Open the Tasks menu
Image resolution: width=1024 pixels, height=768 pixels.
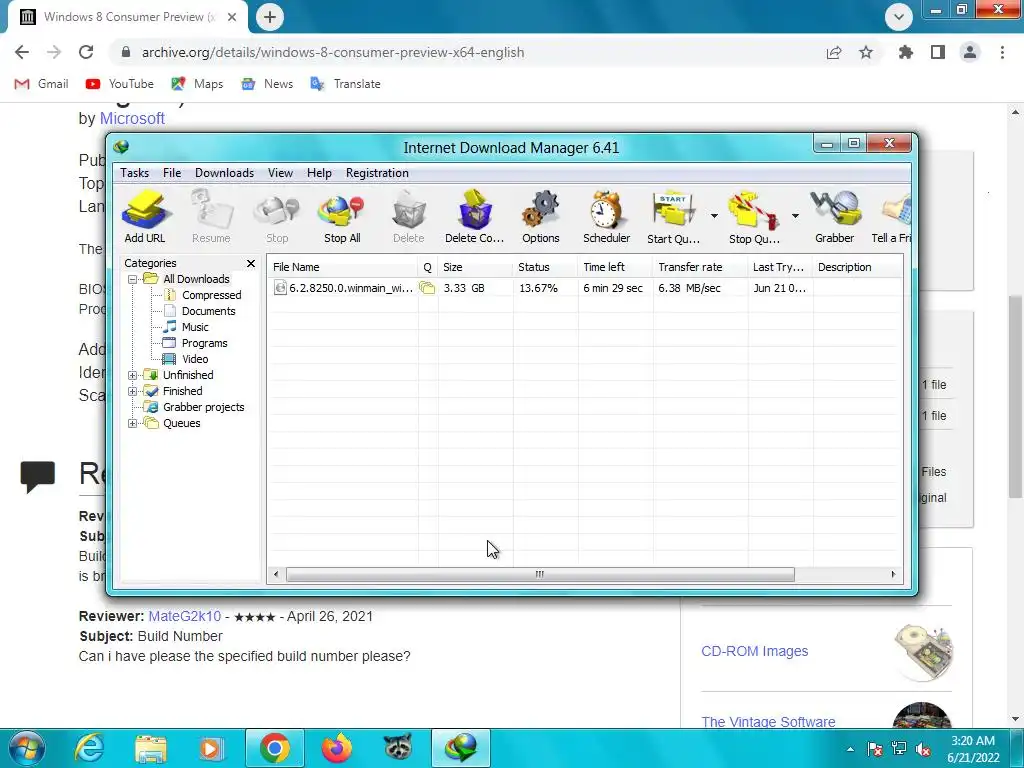click(135, 173)
